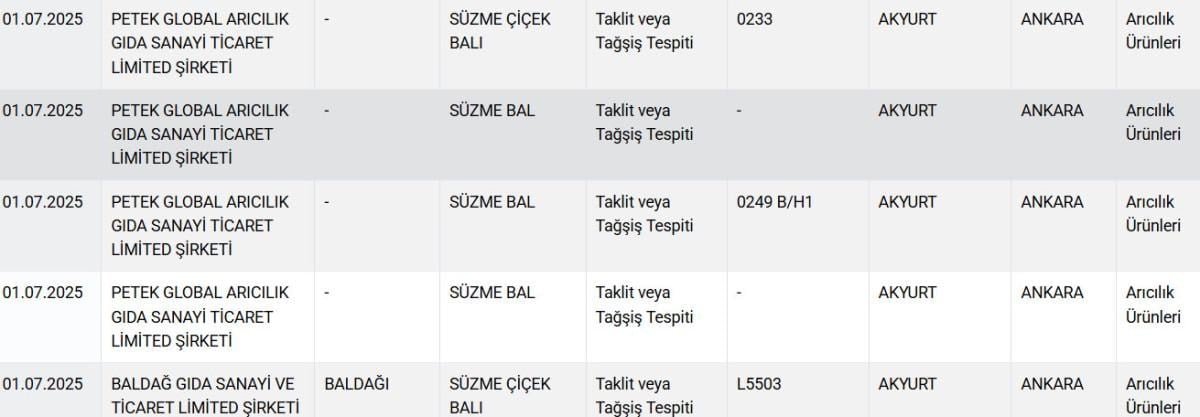Image resolution: width=1200 pixels, height=417 pixels.
Task: Click the L5503 batch number cell
Action: tap(759, 384)
